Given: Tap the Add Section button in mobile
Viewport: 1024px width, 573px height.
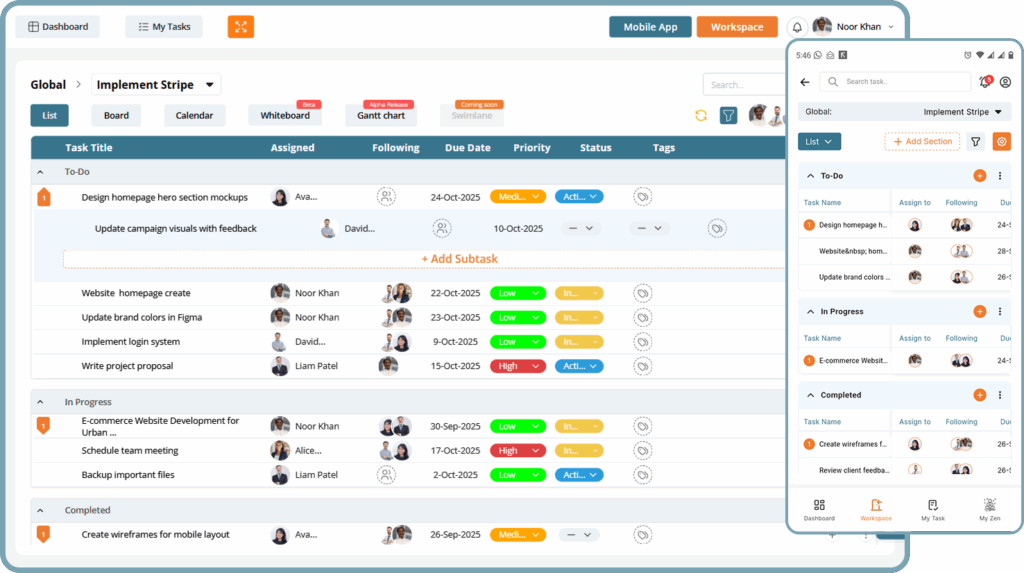Looking at the screenshot, I should 922,142.
